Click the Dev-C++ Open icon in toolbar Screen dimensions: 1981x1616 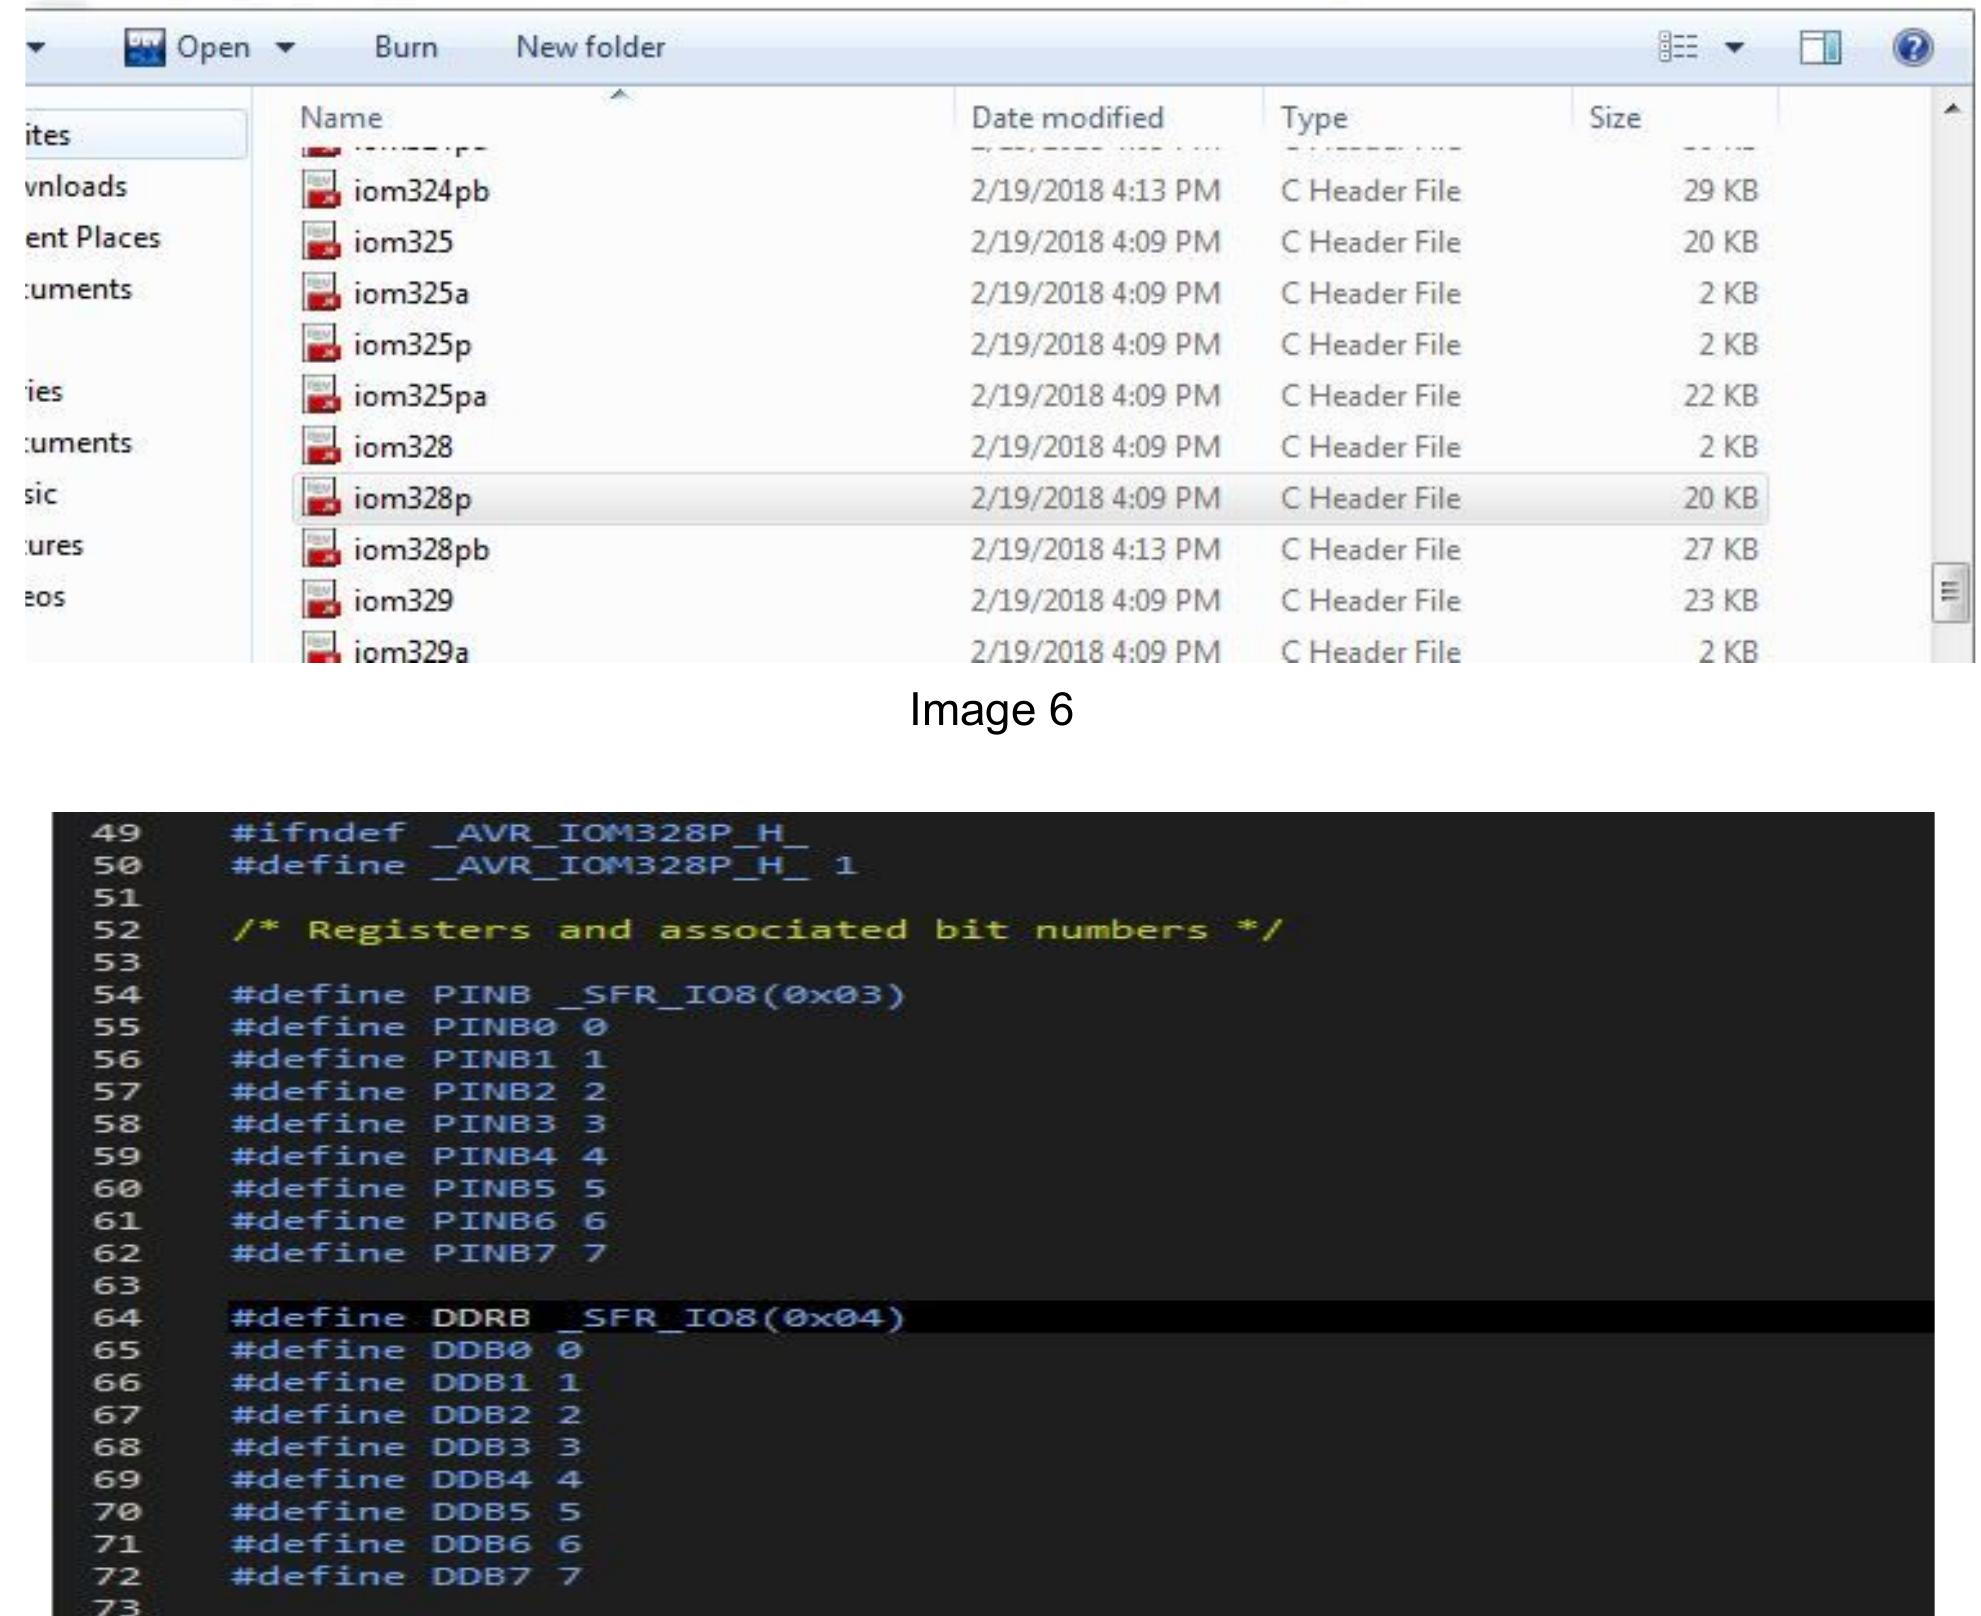point(145,47)
